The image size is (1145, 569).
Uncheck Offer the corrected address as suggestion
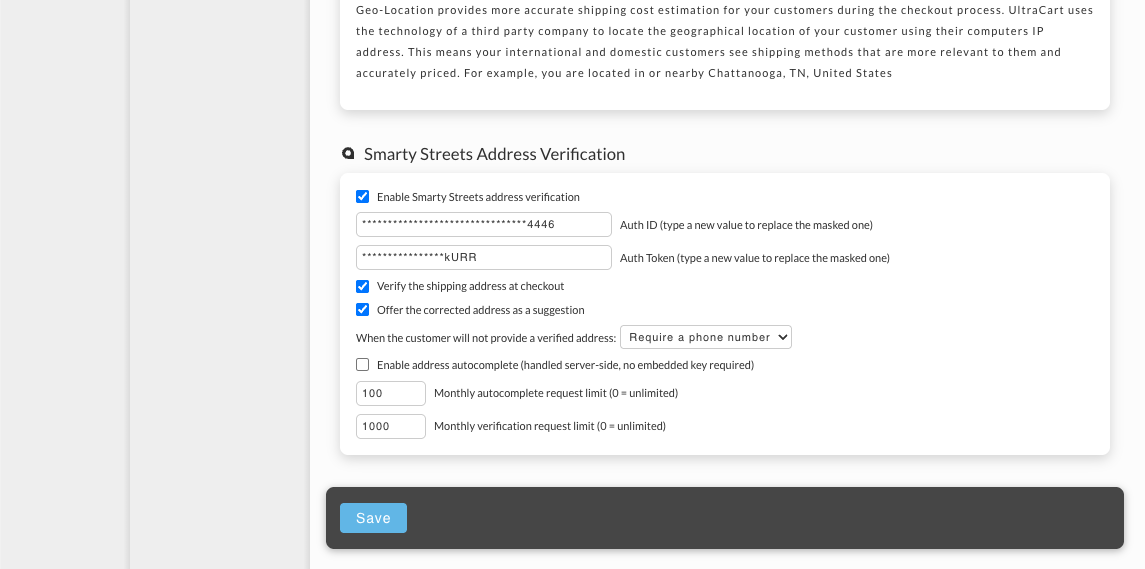[362, 310]
